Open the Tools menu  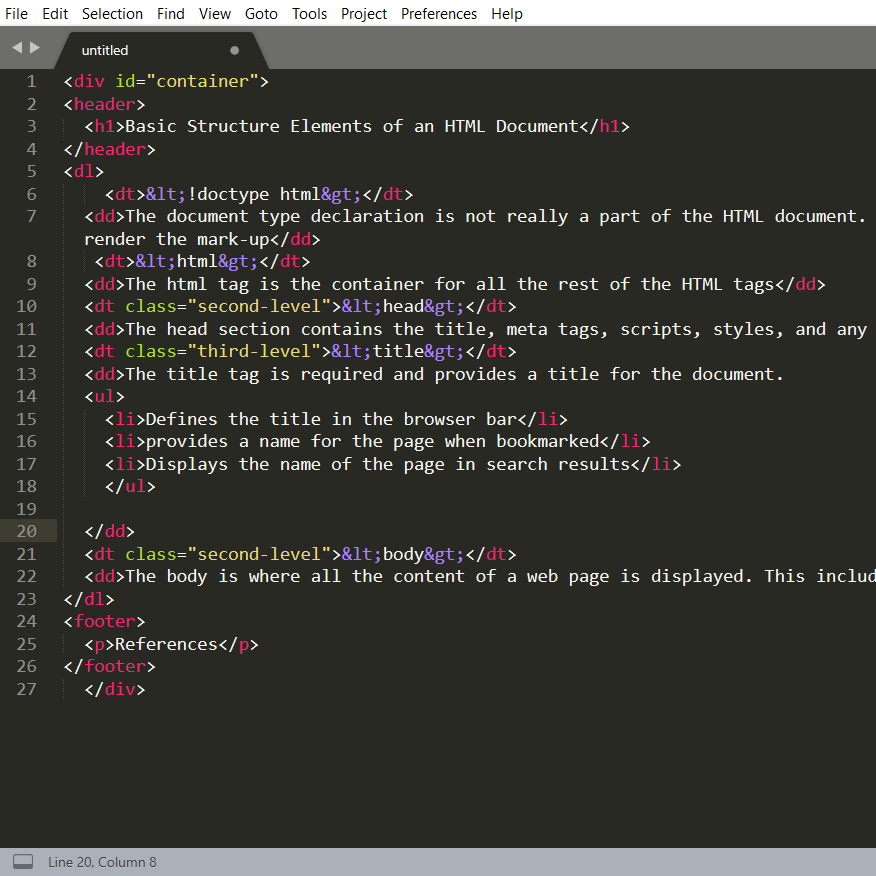point(309,13)
